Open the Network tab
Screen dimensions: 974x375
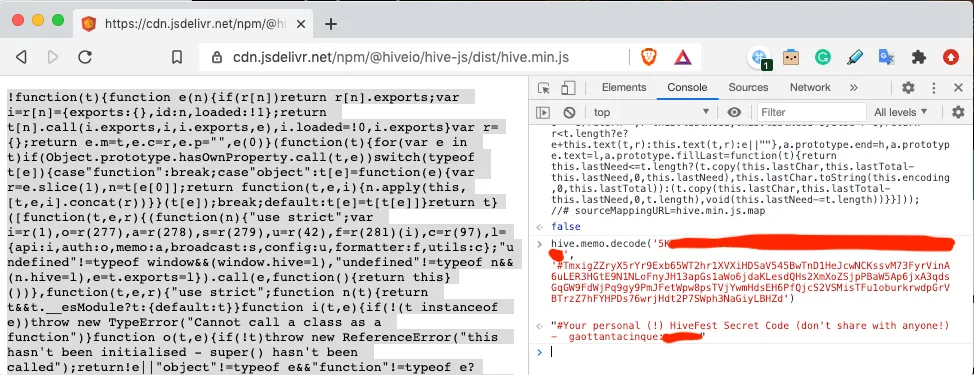pos(810,88)
